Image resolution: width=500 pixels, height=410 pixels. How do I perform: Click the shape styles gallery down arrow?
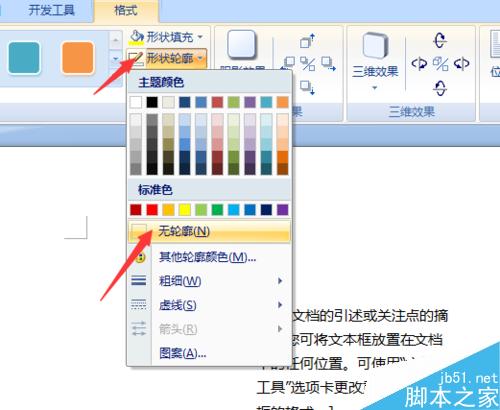tap(115, 59)
